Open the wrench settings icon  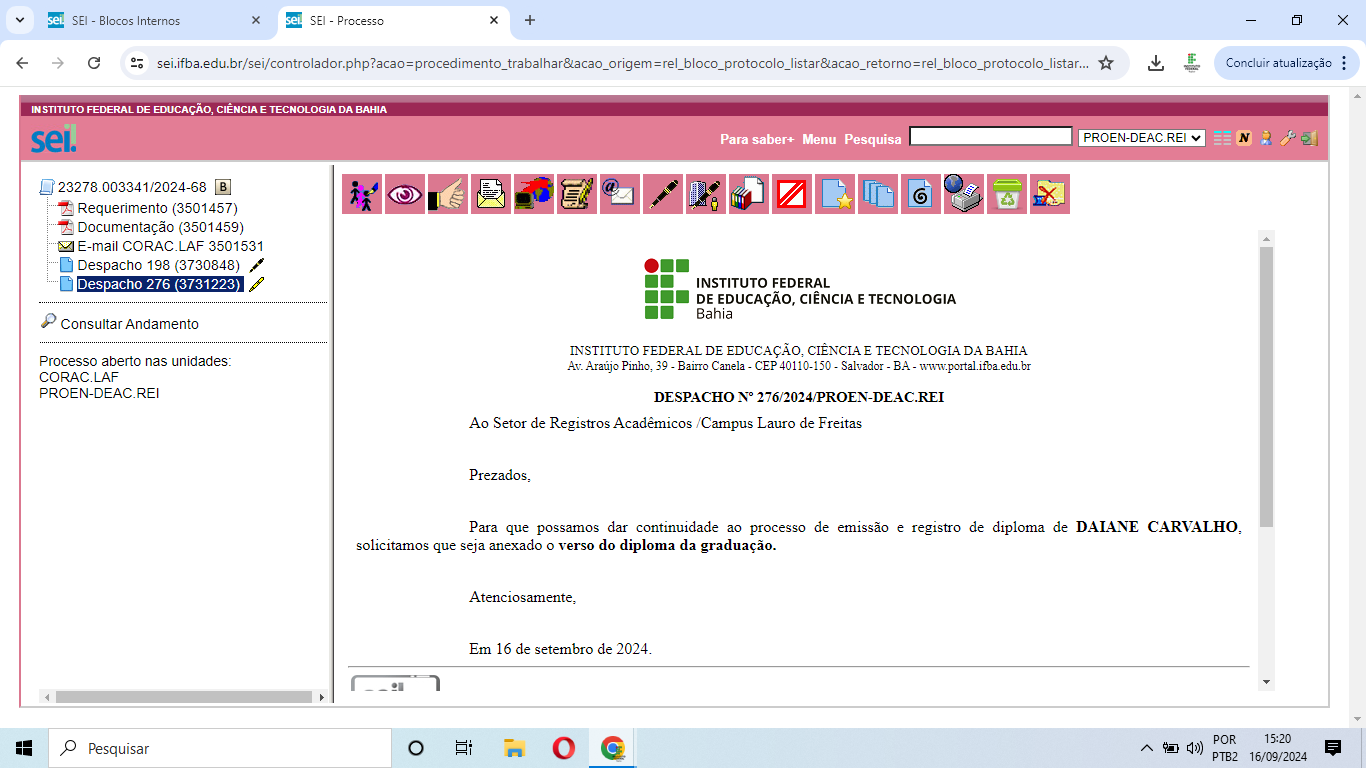[1288, 138]
